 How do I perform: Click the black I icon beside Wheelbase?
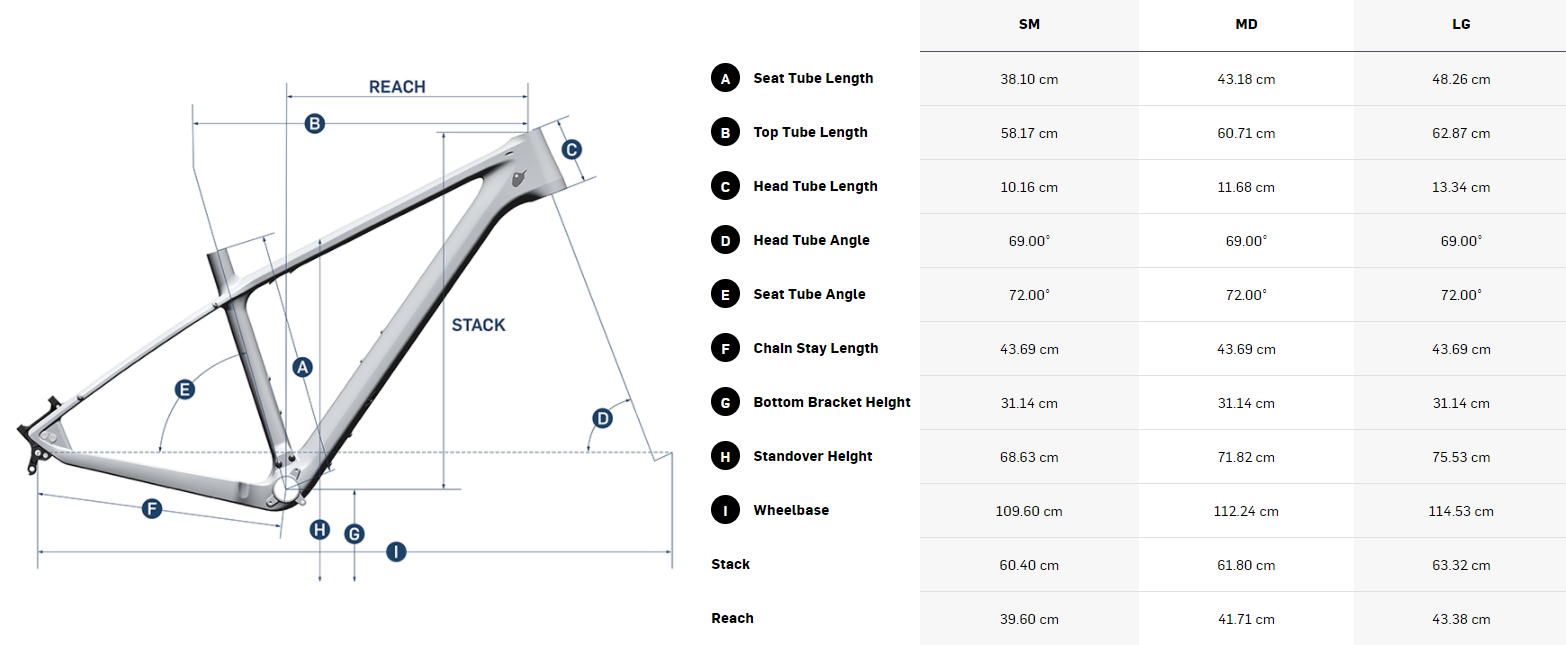(x=725, y=510)
